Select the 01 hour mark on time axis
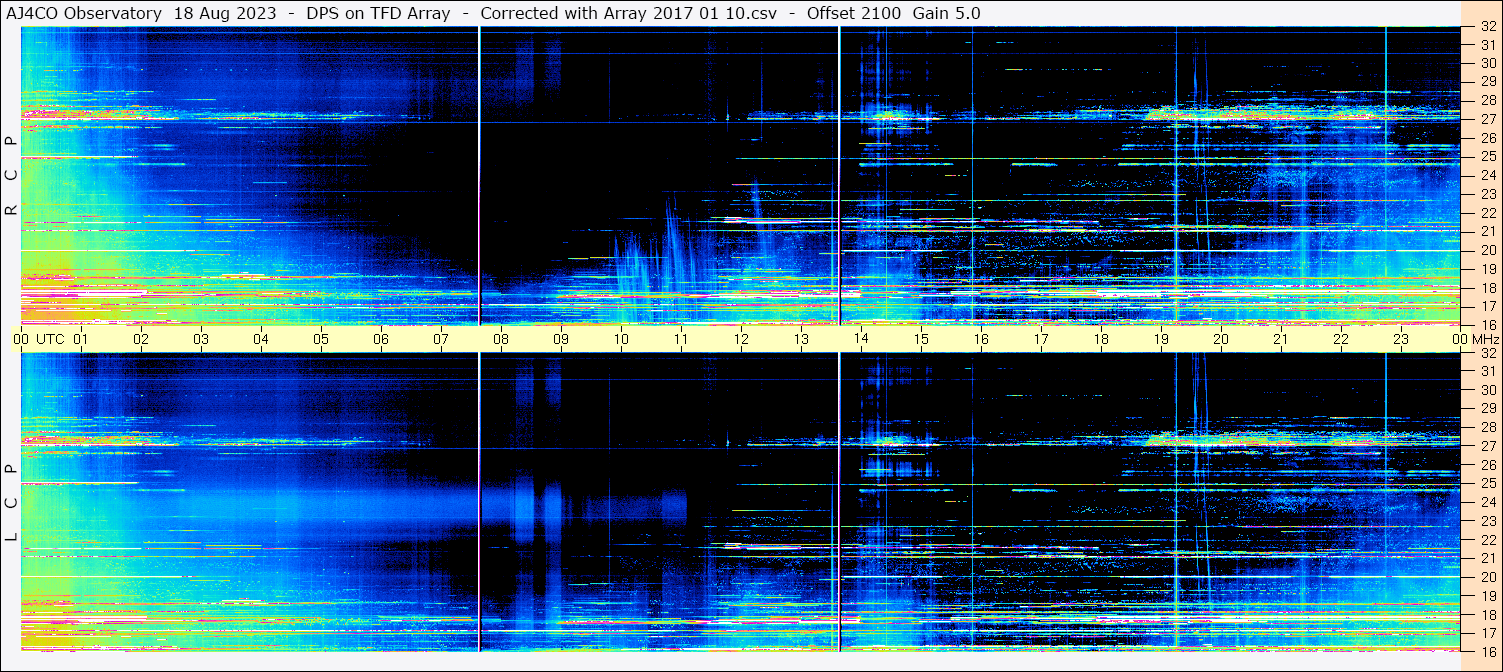This screenshot has width=1503, height=672. point(82,339)
